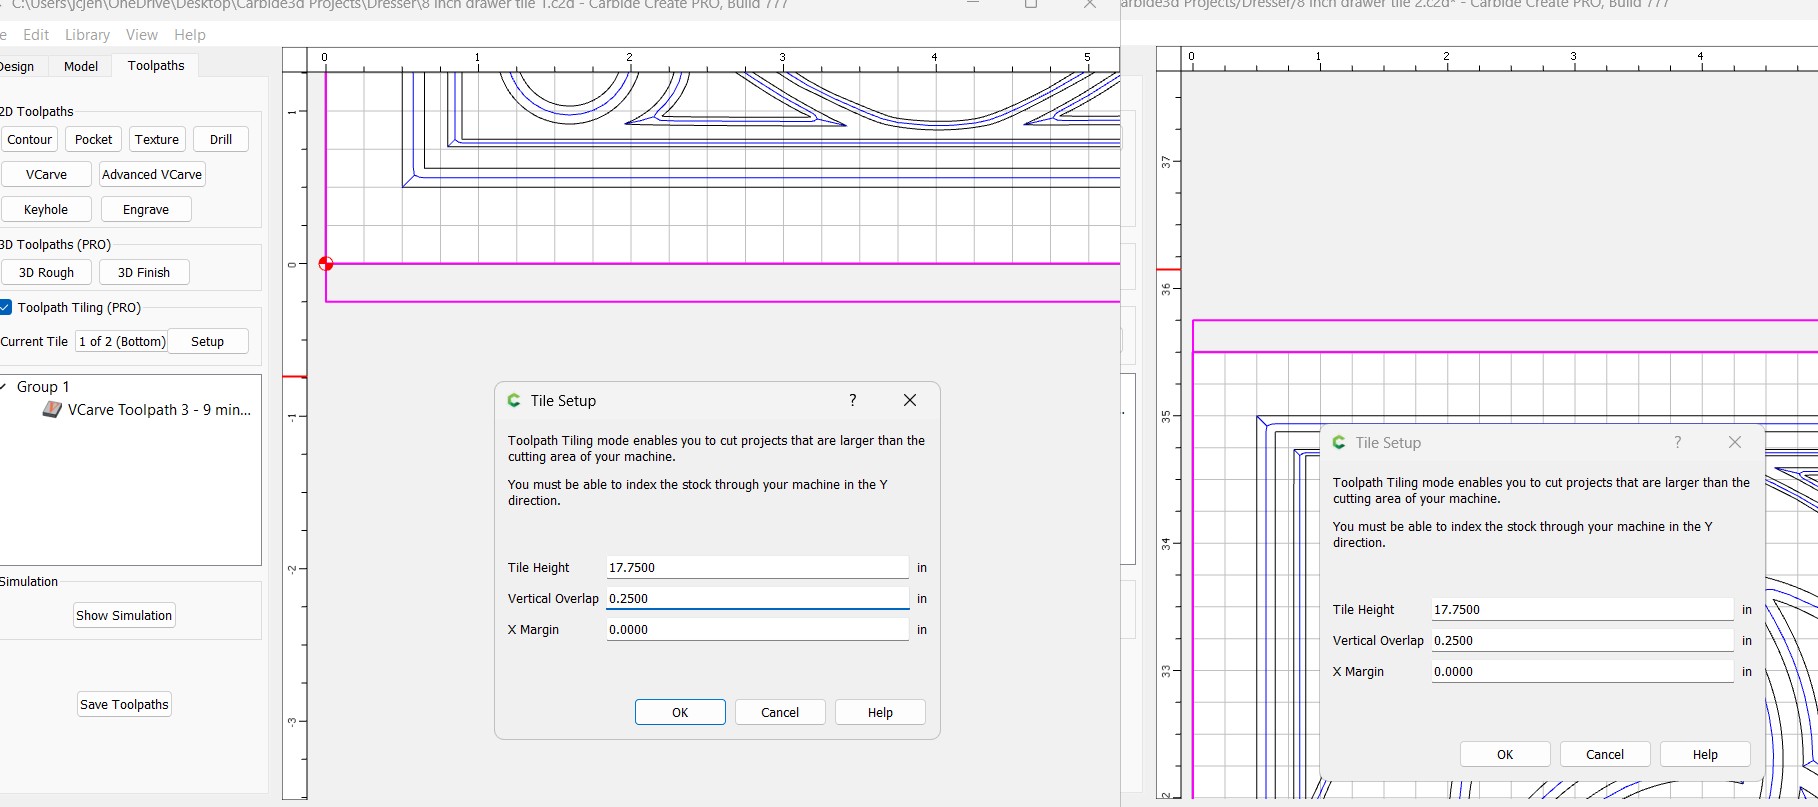
Task: Click the Keyhole toolpath button
Action: (x=46, y=209)
